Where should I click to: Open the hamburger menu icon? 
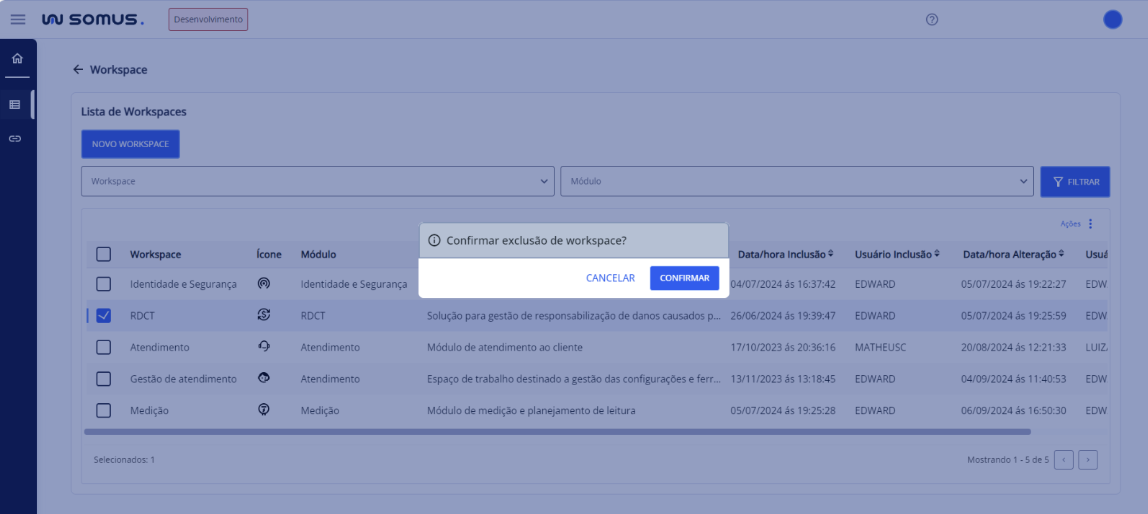pos(18,20)
